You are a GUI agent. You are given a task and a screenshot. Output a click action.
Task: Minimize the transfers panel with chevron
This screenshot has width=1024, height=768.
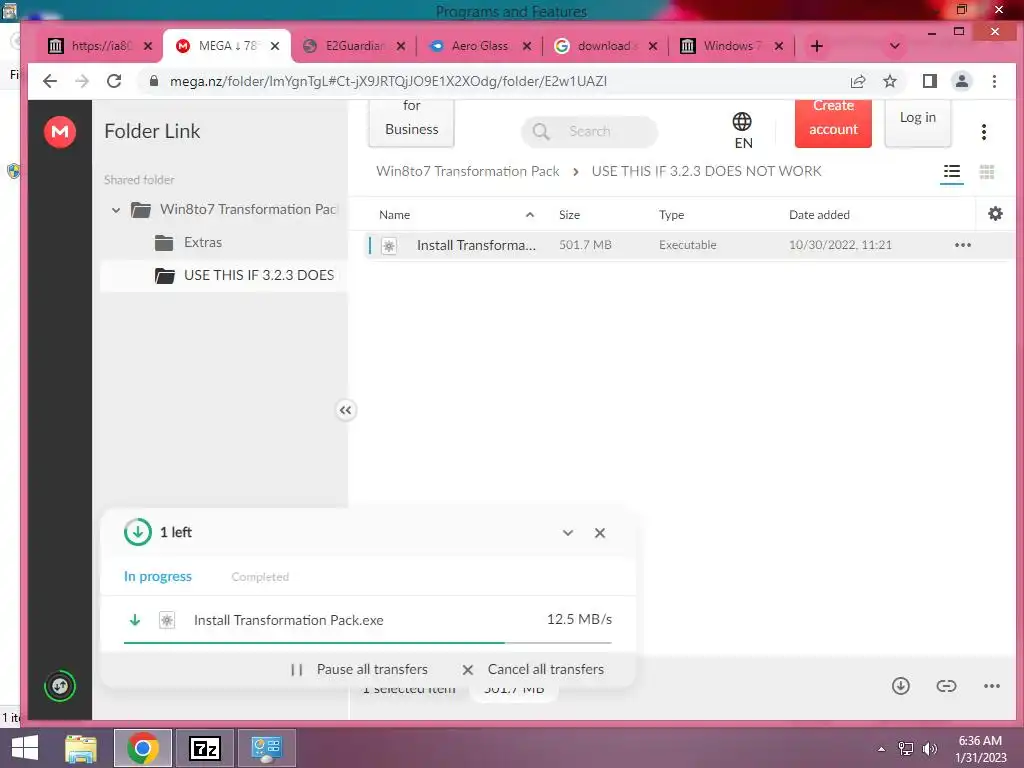pyautogui.click(x=568, y=533)
